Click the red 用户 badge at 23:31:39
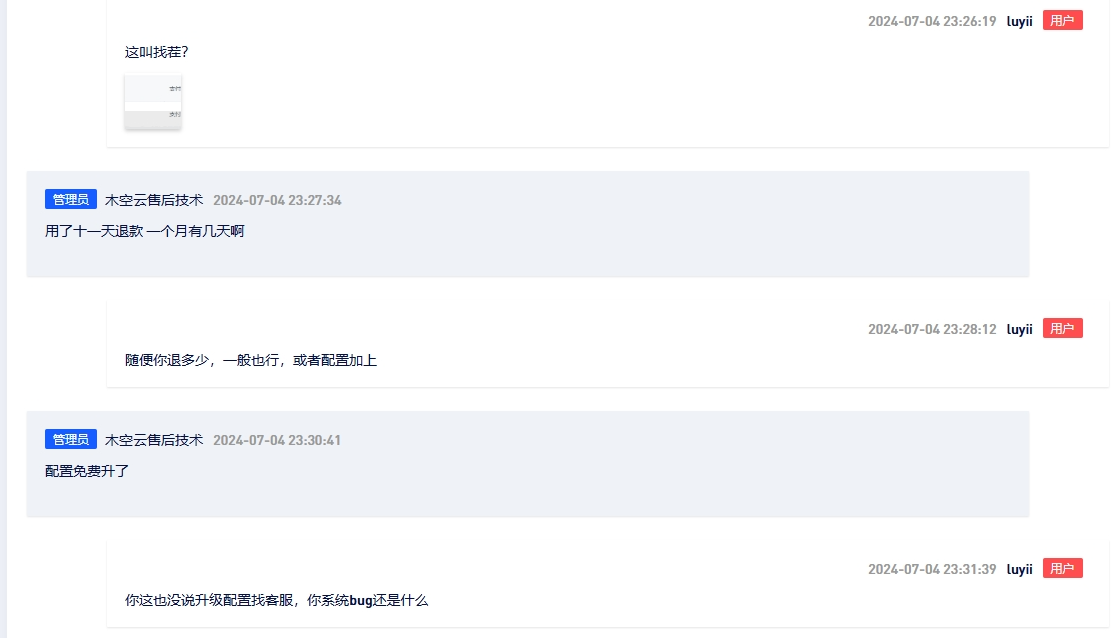Viewport: 1119px width, 638px height. pos(1063,568)
